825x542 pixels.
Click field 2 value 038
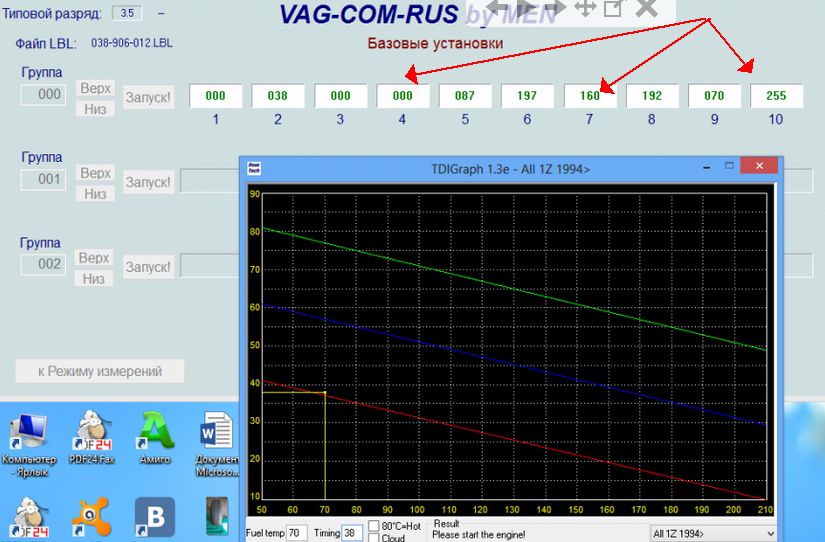coord(278,96)
